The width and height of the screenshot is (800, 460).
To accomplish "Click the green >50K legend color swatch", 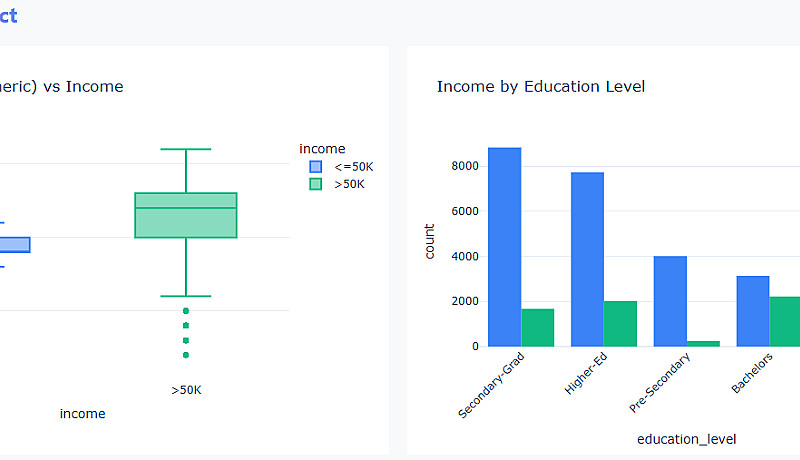I will pos(316,184).
